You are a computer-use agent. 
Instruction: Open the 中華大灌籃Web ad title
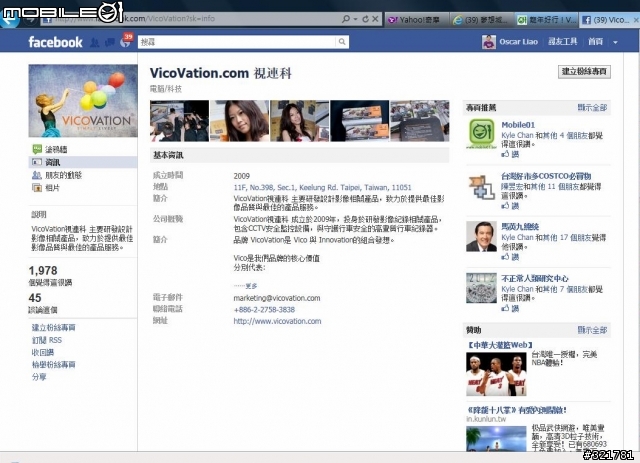pos(500,345)
